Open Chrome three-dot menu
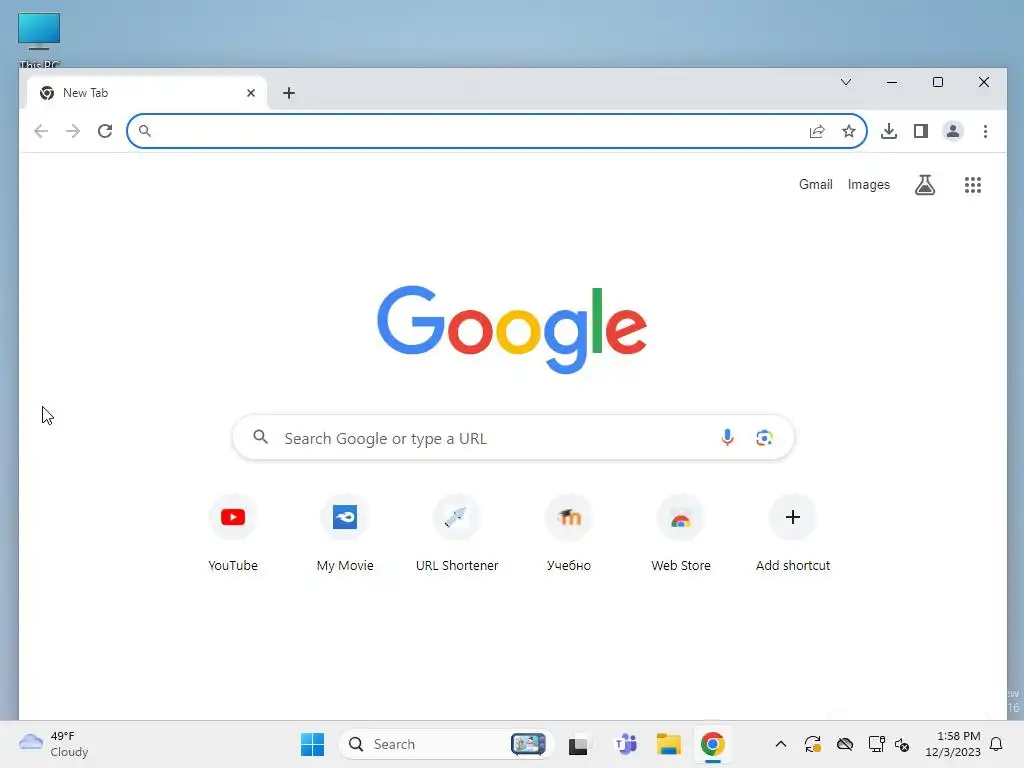The image size is (1024, 768). [985, 131]
